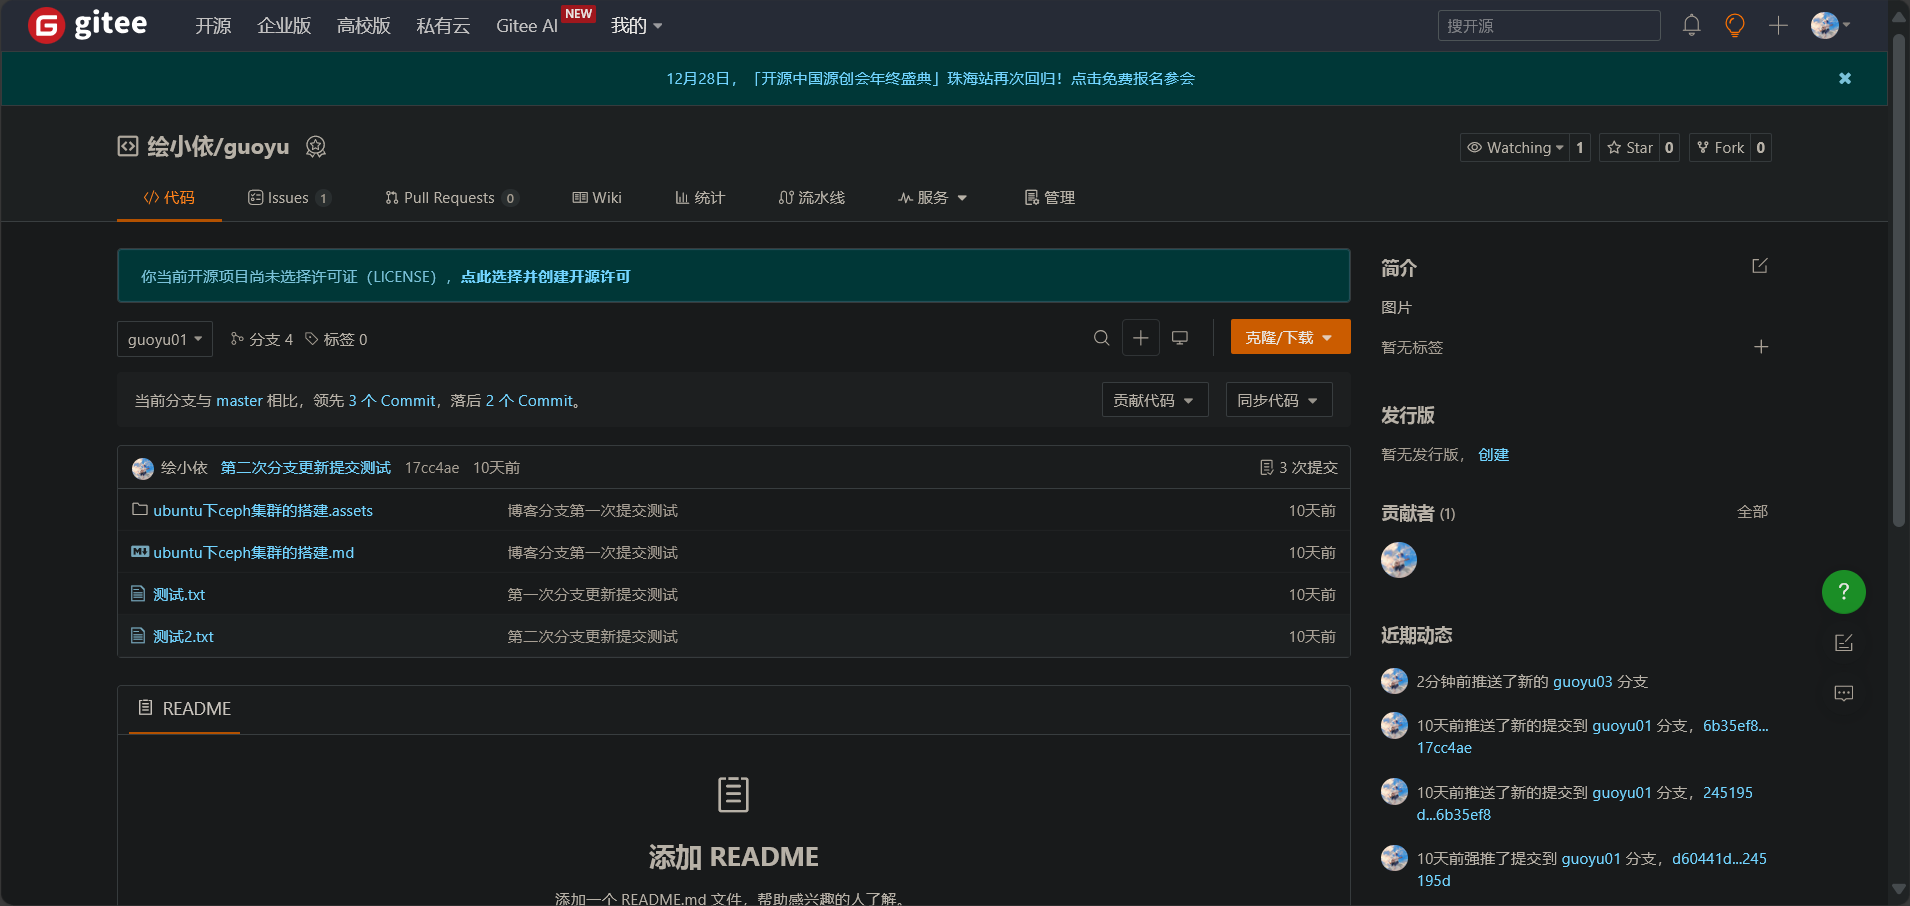1910x906 pixels.
Task: Click 创建 to create a release
Action: click(1493, 454)
